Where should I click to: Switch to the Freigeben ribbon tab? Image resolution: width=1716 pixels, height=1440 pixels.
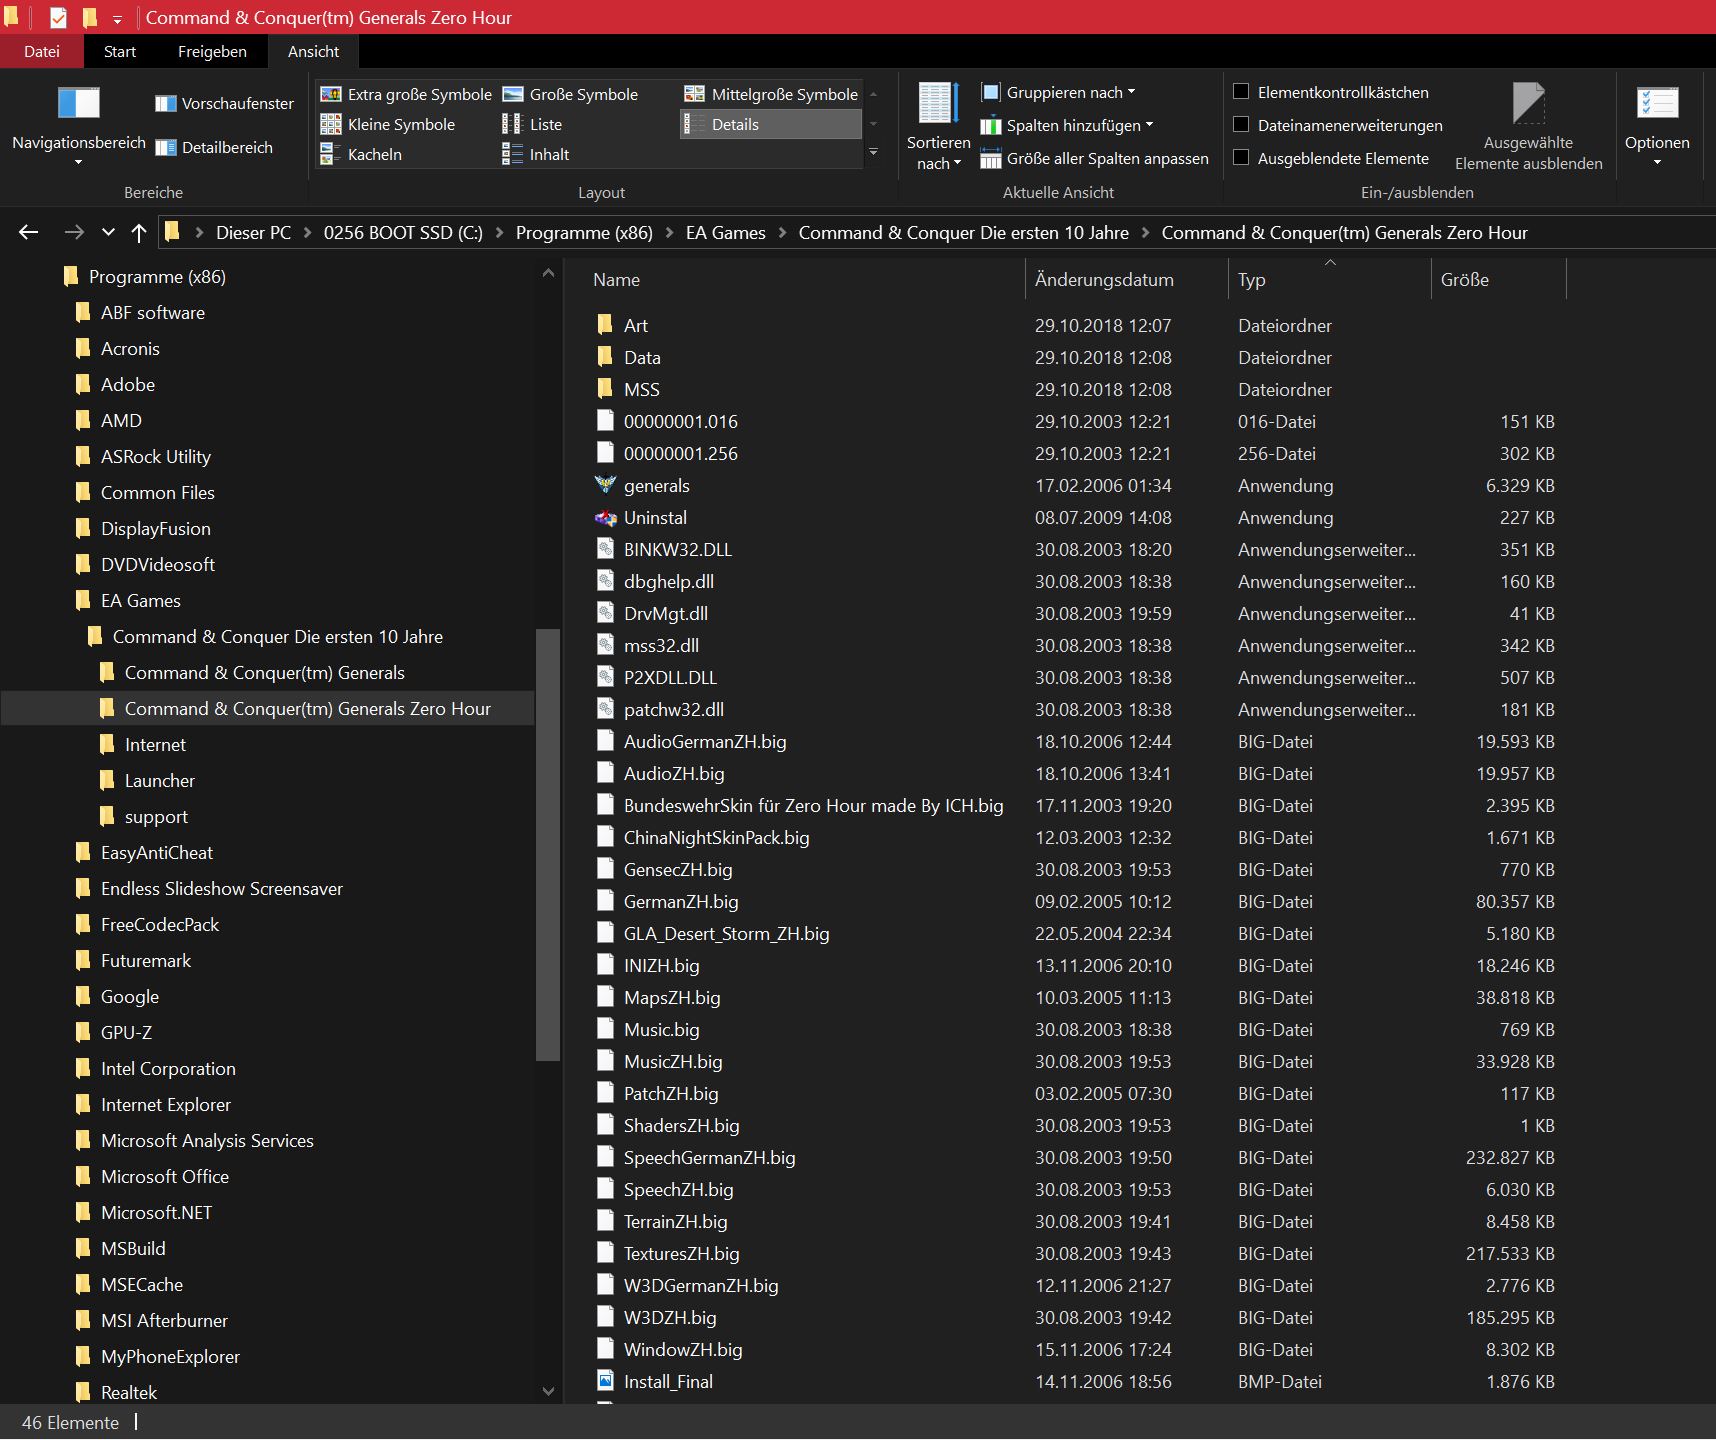[212, 51]
